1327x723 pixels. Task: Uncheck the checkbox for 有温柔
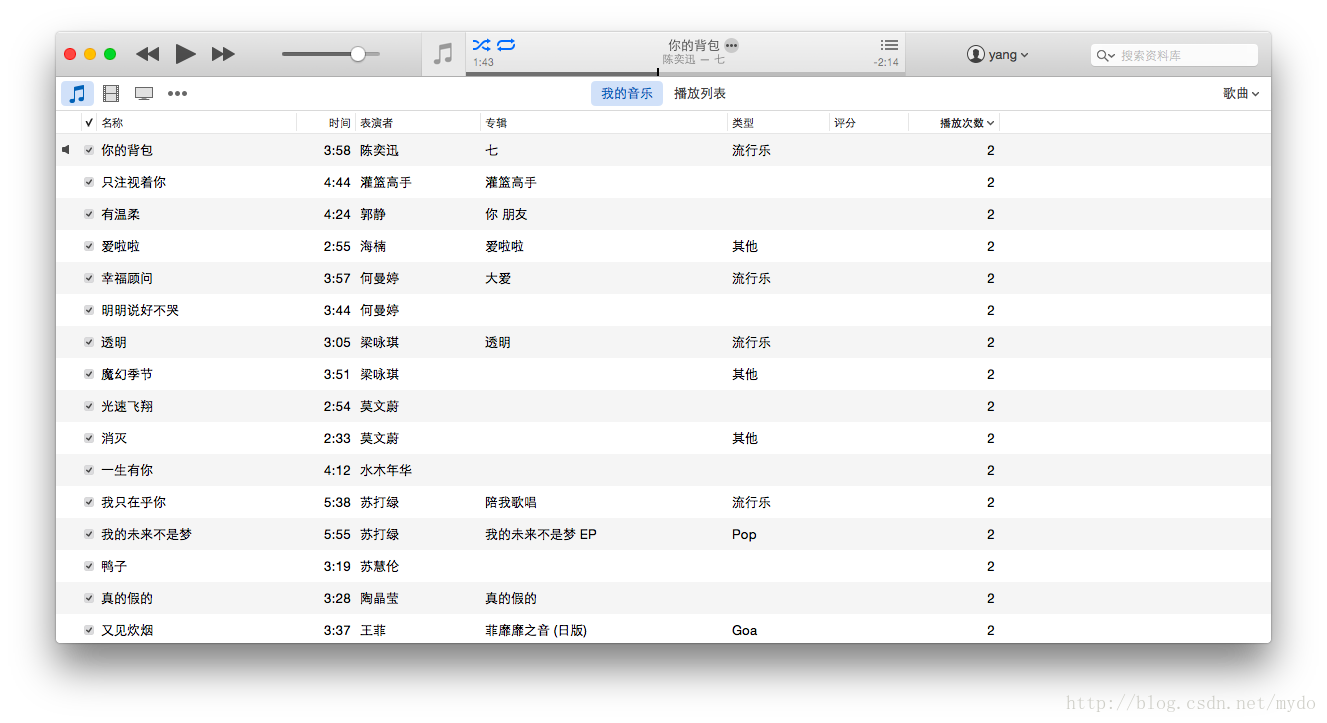click(x=89, y=214)
